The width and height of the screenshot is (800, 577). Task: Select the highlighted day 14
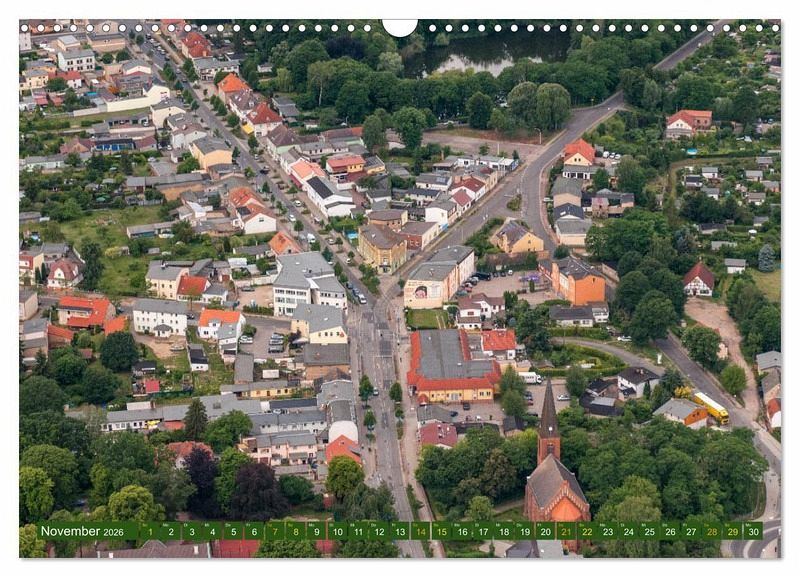(421, 531)
